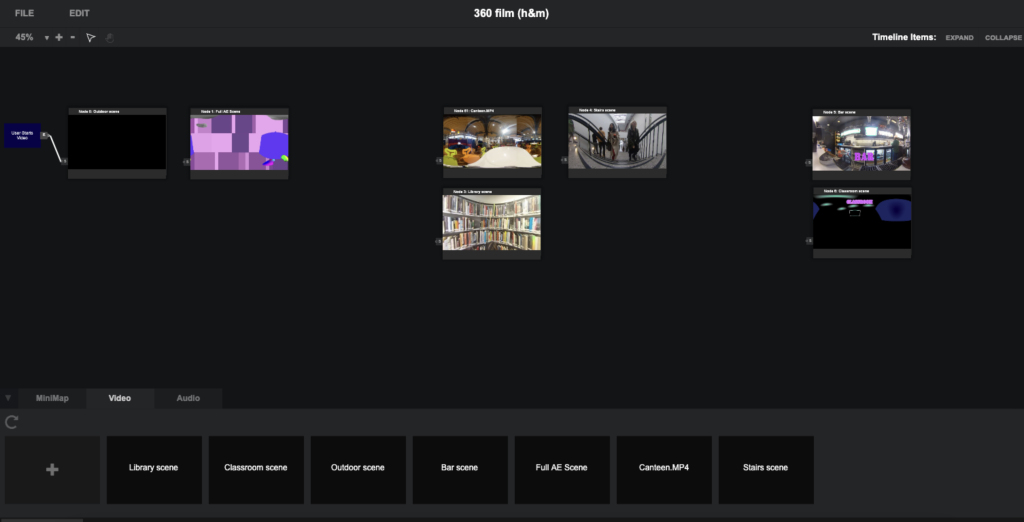The image size is (1024, 522).
Task: Switch to the Video tab
Action: 120,398
